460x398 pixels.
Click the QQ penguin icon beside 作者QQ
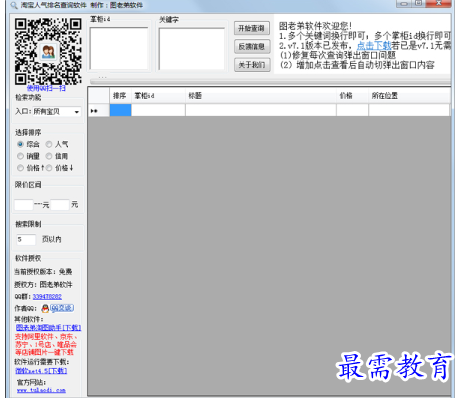[45, 308]
